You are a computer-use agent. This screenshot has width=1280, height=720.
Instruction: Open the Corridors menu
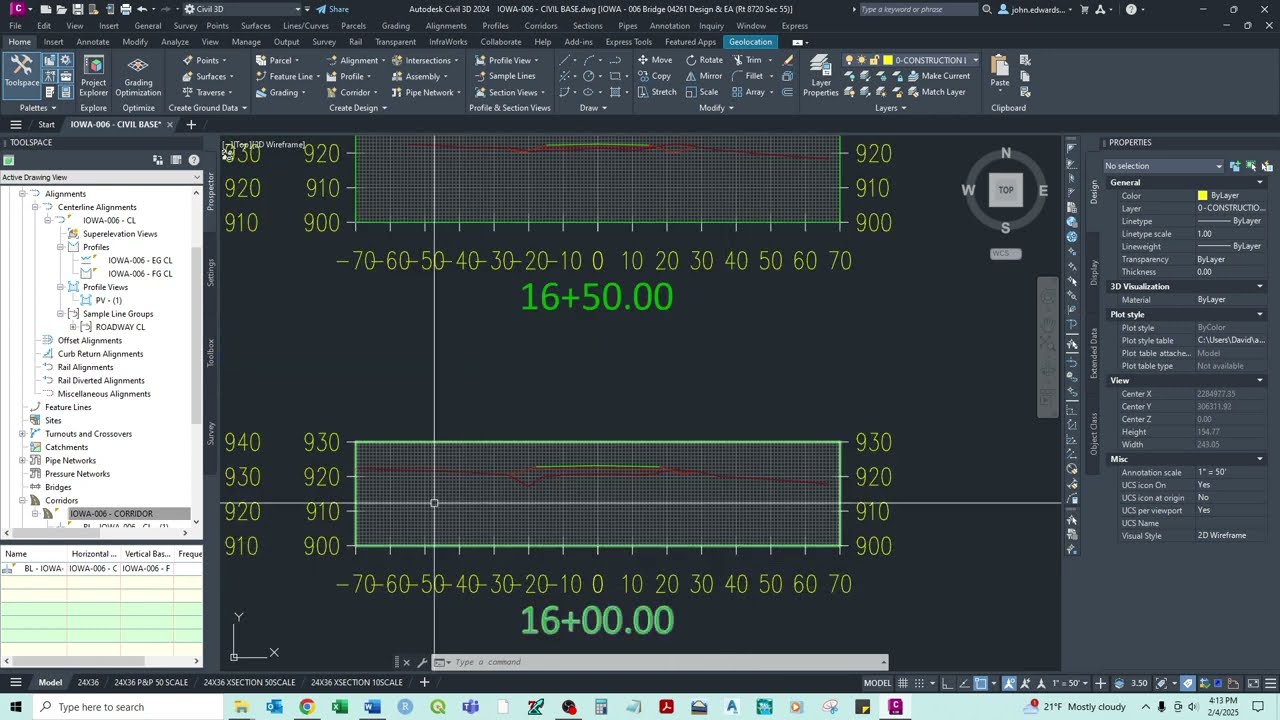[541, 26]
